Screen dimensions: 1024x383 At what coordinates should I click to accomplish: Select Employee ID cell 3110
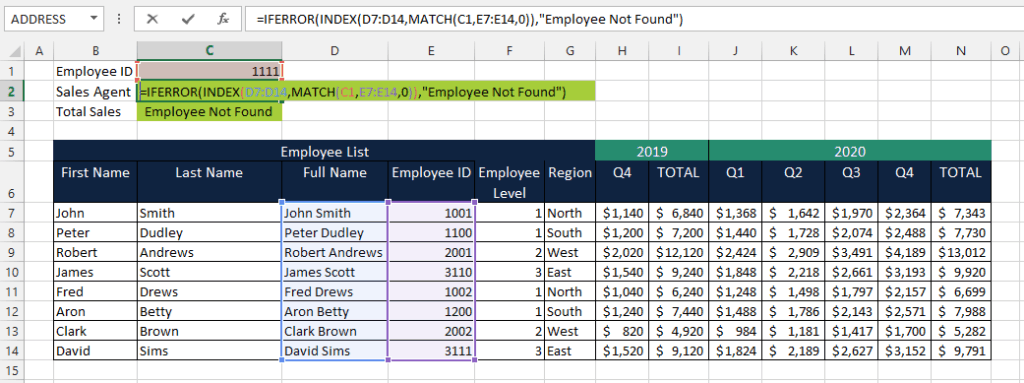[x=432, y=272]
